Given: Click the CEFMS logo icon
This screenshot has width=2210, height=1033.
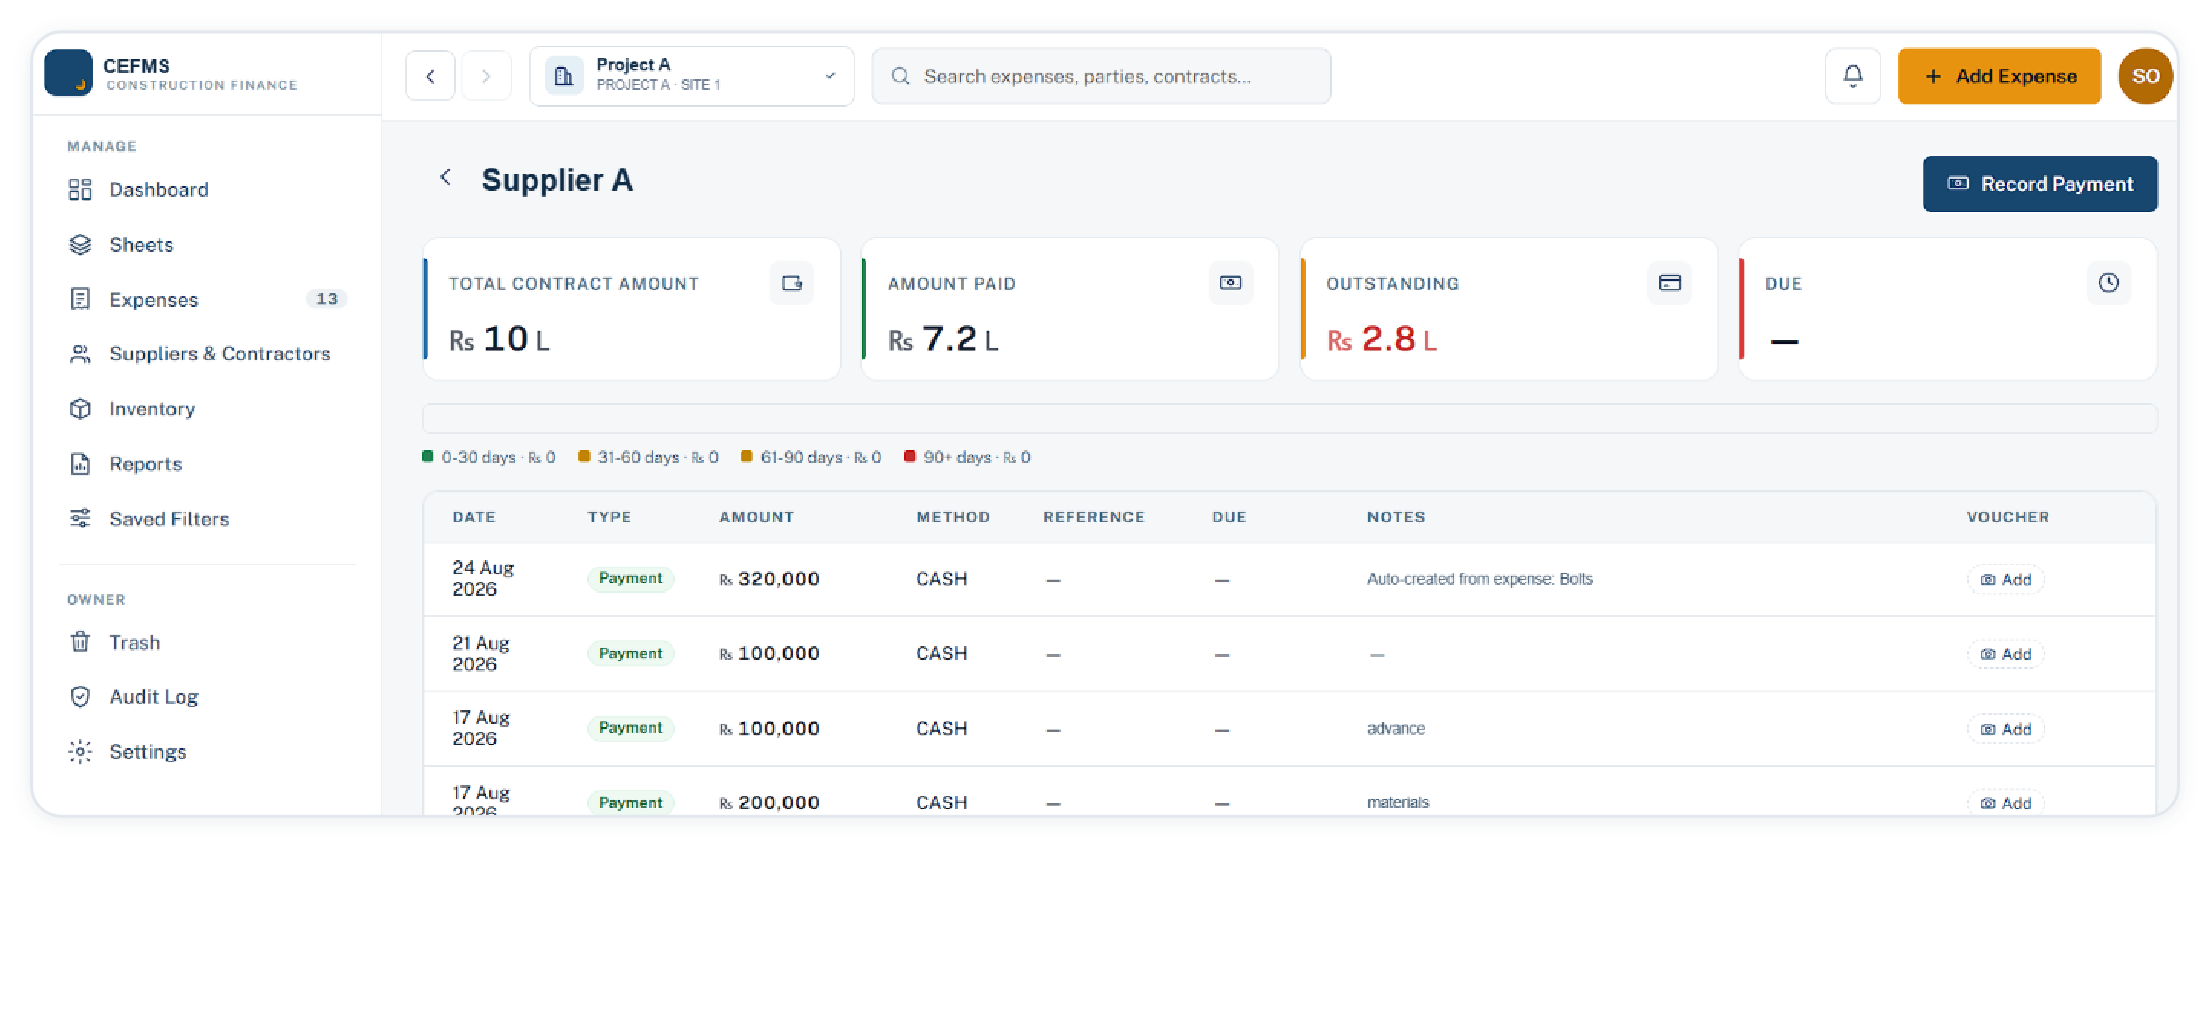Looking at the screenshot, I should [x=68, y=74].
